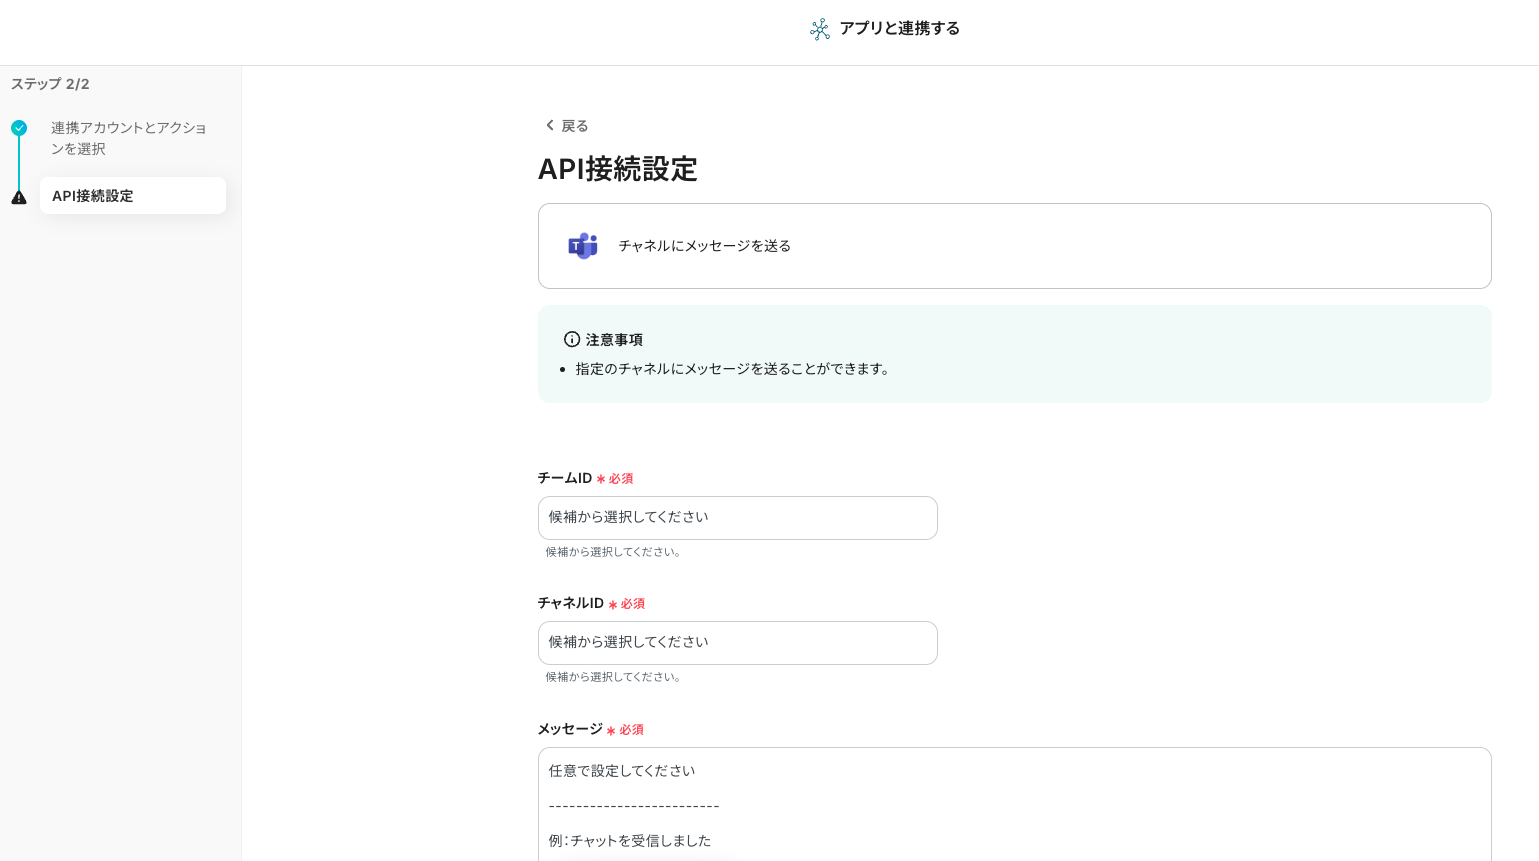Go to 連携アカウントとアクションを選択 step
The height and width of the screenshot is (861, 1539).
pos(128,138)
